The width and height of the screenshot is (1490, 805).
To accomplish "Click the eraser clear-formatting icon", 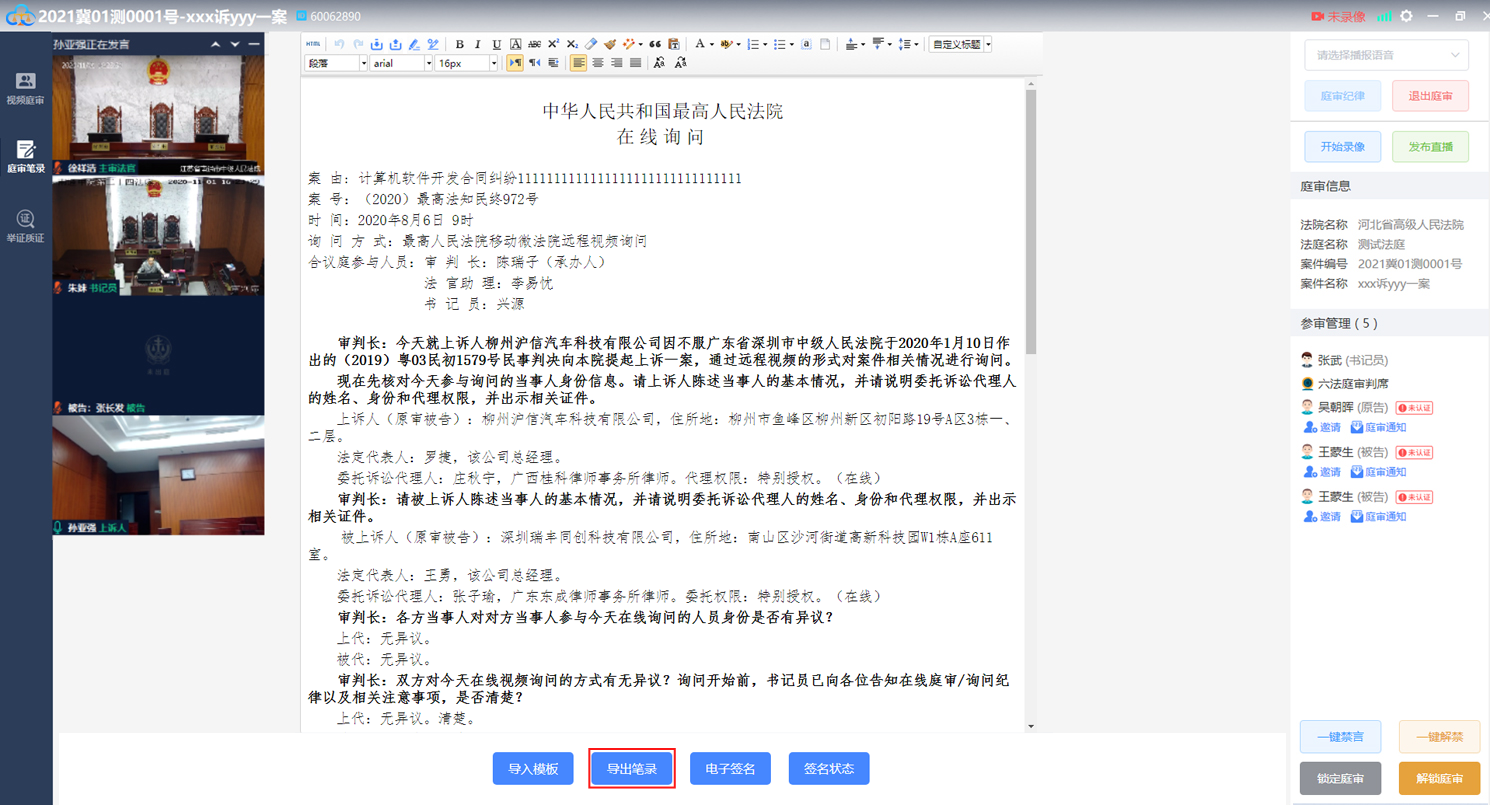I will coord(591,44).
